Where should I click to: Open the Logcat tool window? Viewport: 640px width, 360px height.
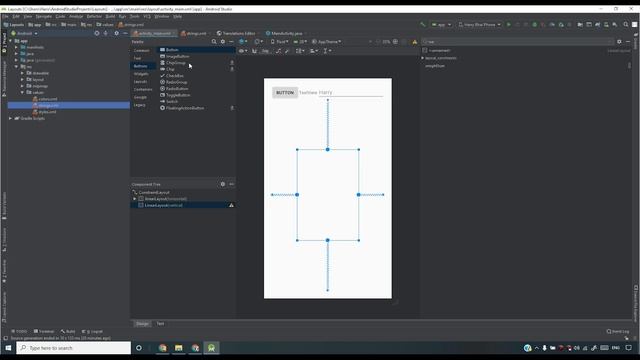click(92, 331)
